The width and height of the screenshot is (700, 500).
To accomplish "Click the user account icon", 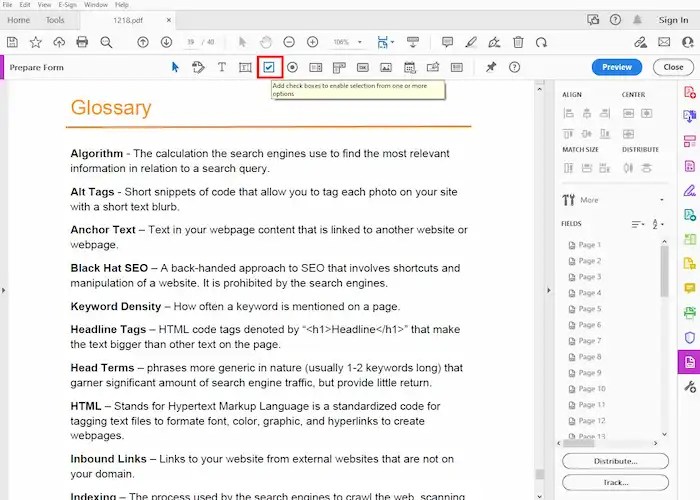I will tap(688, 42).
